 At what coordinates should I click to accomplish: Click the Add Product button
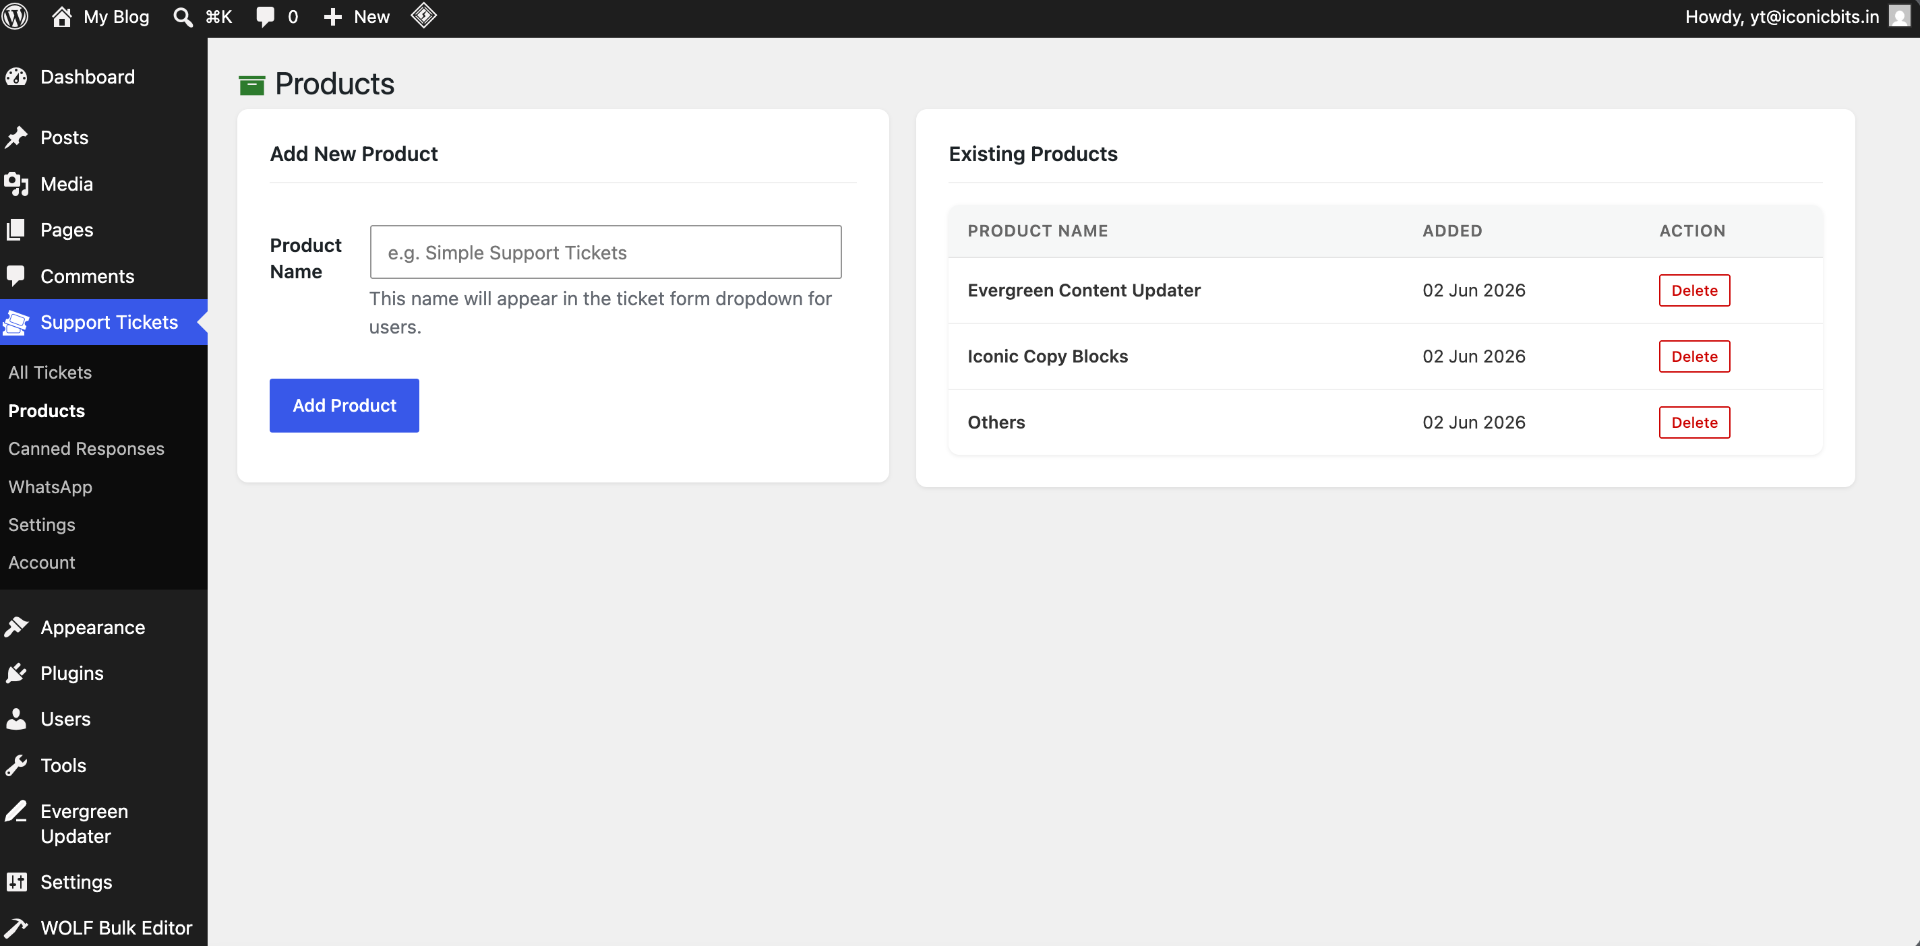[344, 406]
